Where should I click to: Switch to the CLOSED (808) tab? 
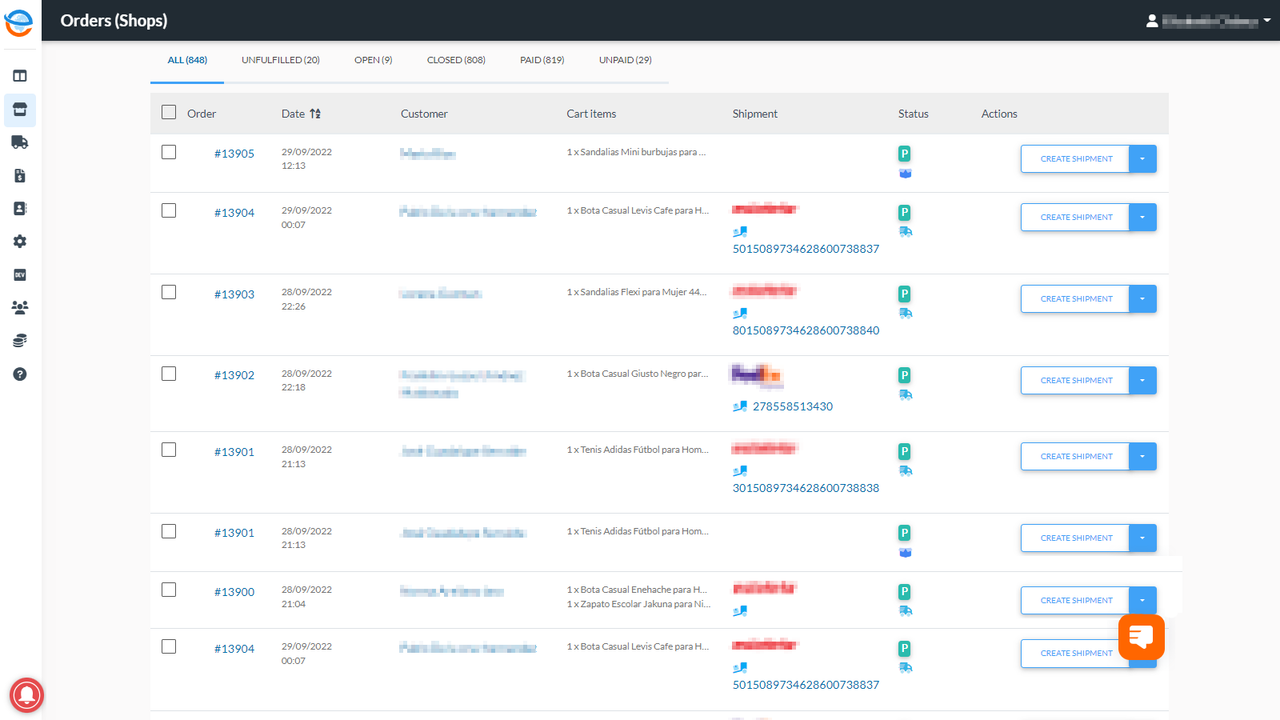coord(456,60)
